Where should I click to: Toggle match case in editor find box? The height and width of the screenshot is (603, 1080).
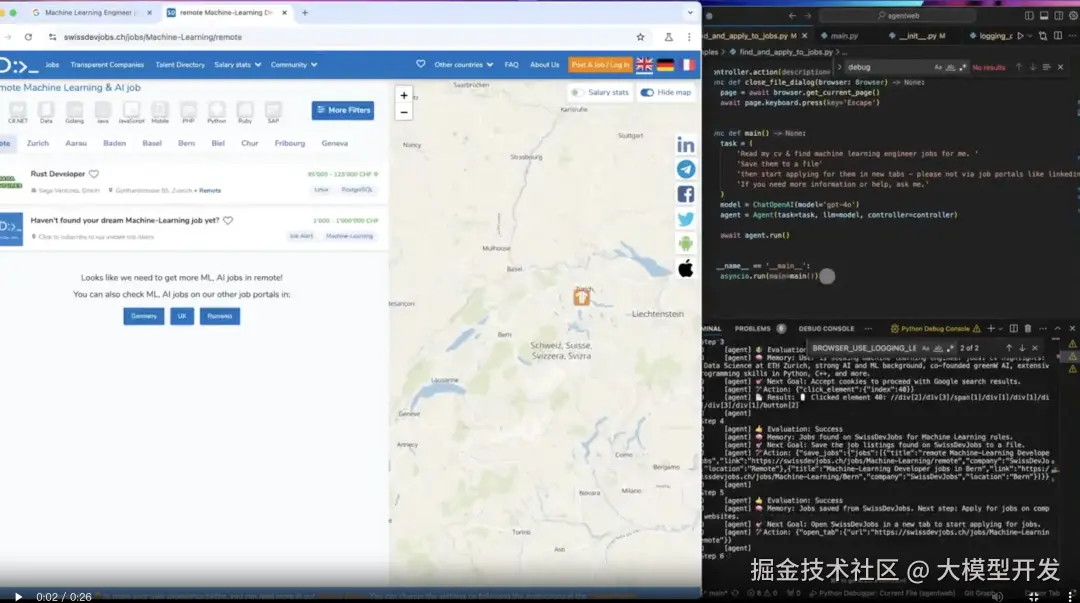pyautogui.click(x=938, y=68)
